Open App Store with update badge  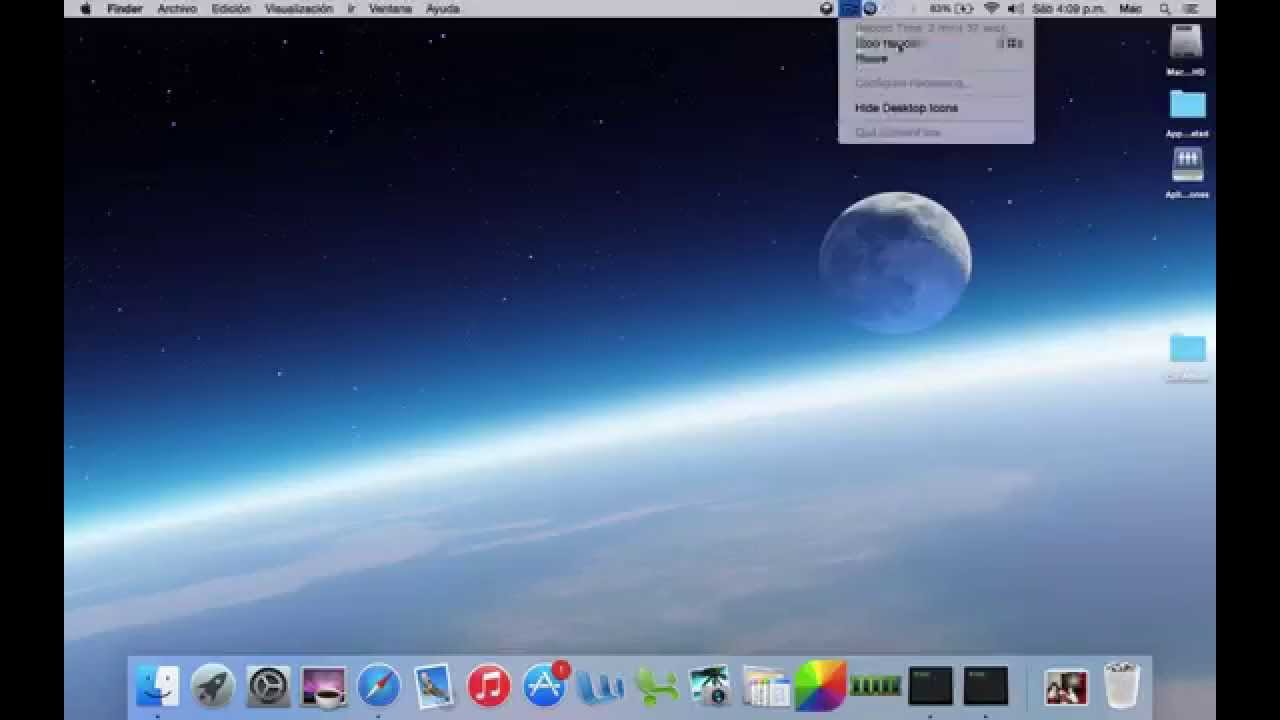545,684
